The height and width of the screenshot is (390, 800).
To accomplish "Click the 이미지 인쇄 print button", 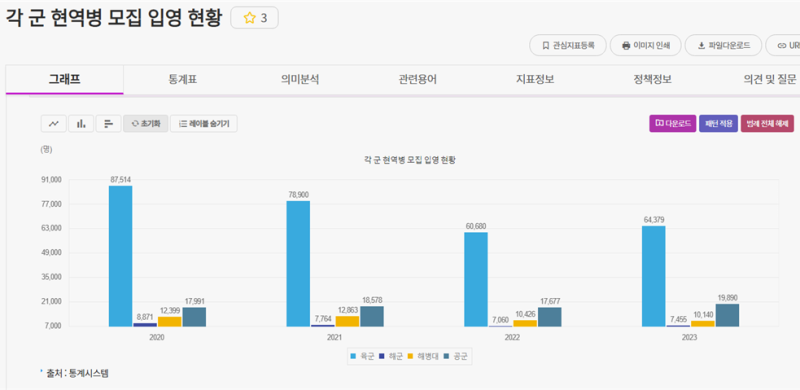I will [645, 45].
